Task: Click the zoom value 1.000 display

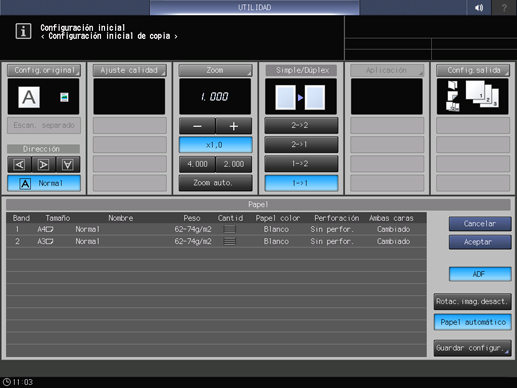Action: 215,97
